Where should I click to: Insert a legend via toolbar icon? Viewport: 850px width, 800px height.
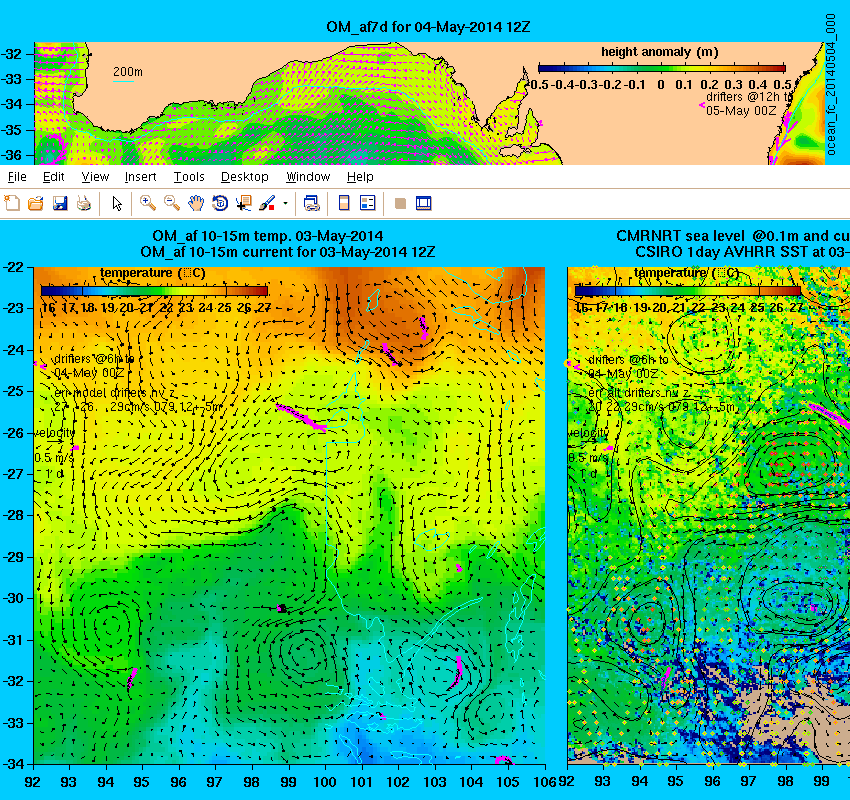click(x=368, y=203)
